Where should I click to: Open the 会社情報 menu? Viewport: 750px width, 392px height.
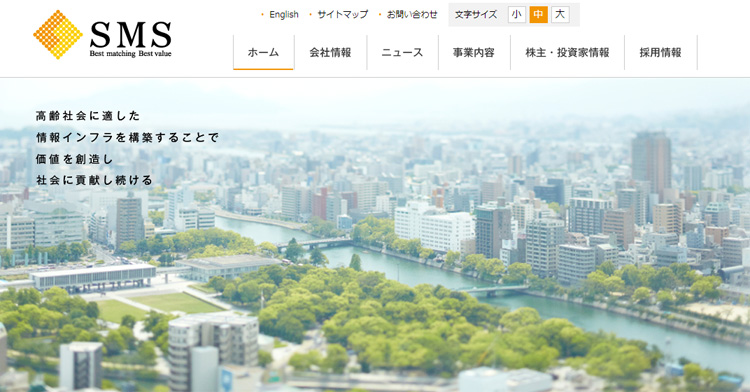(330, 53)
